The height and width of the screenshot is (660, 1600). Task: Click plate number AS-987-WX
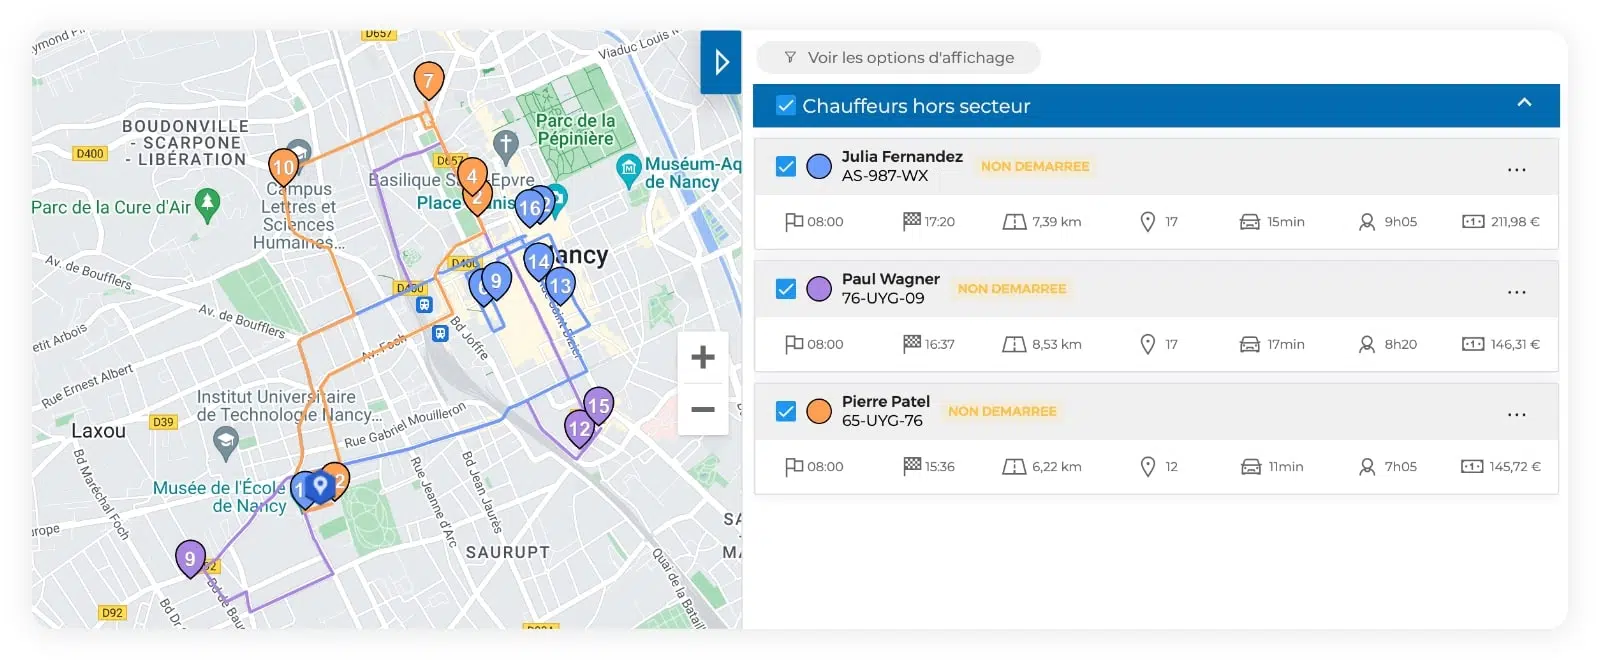point(885,176)
